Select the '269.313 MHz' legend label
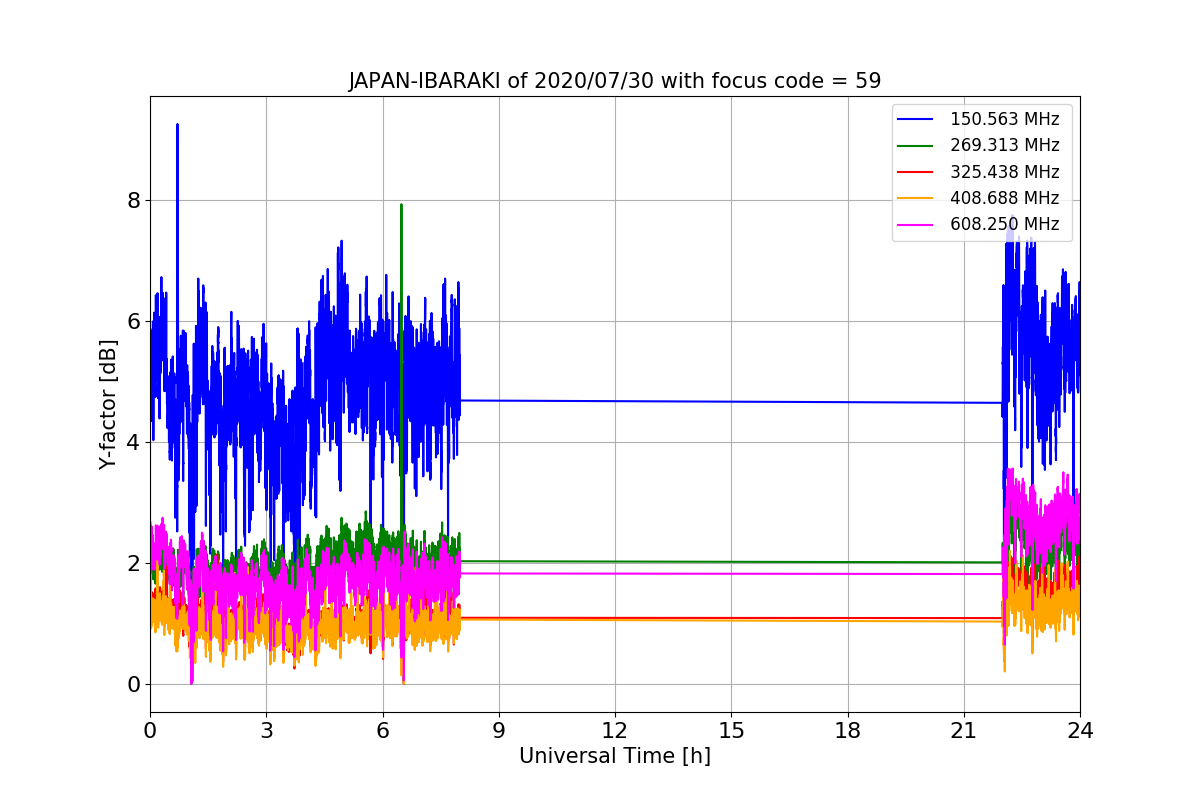The image size is (1200, 800). pyautogui.click(x=1004, y=146)
